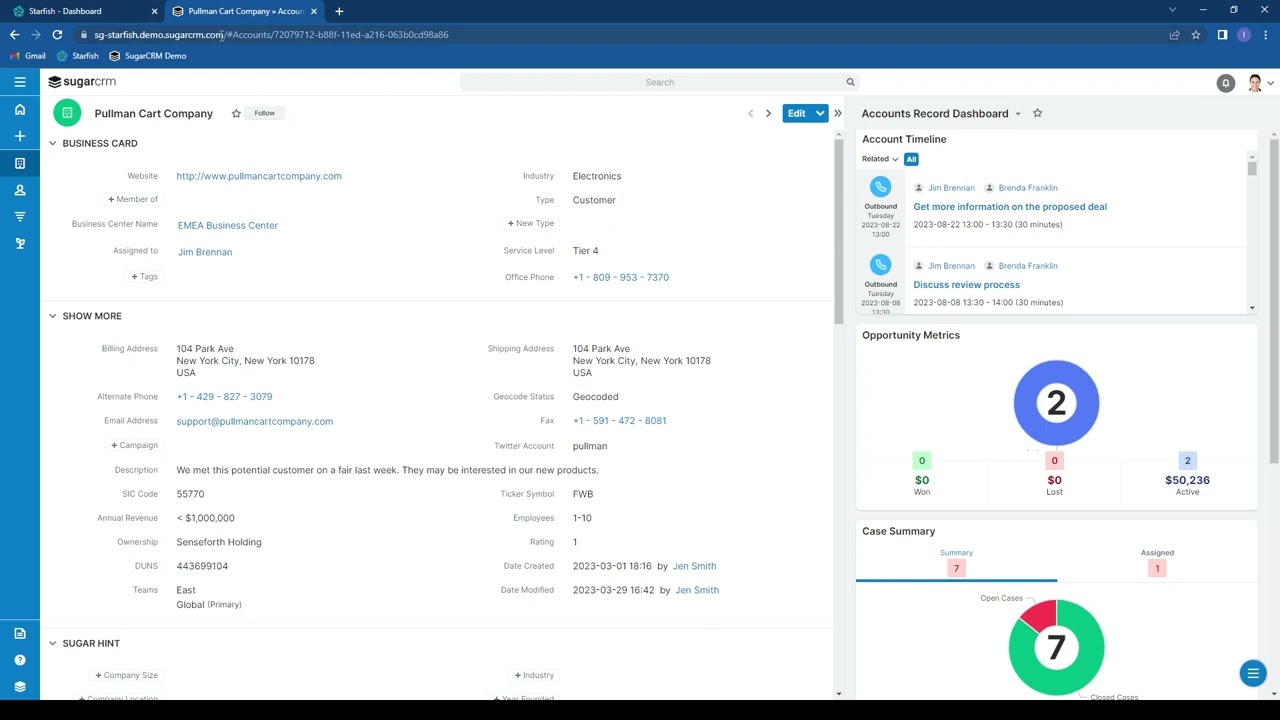
Task: Open the blue floating menu button bottom right
Action: [1253, 674]
